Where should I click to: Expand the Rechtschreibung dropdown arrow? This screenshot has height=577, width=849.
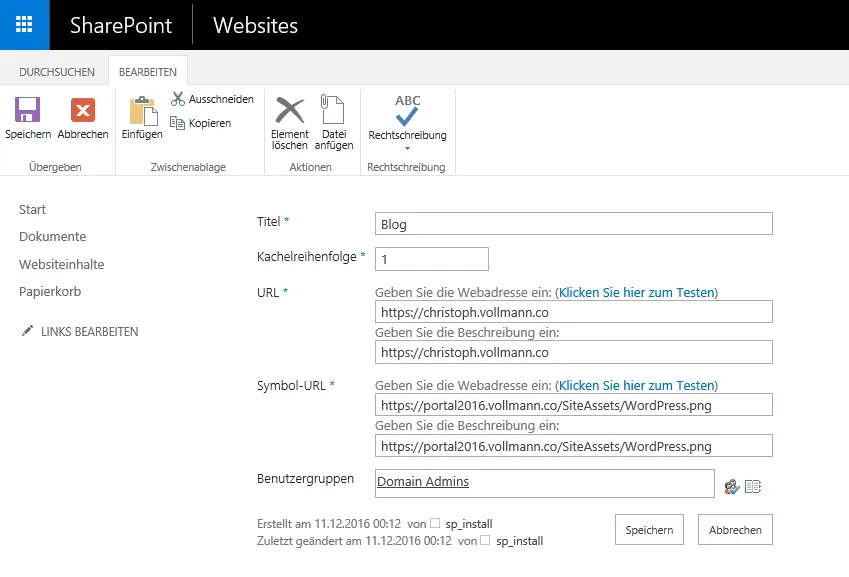pyautogui.click(x=407, y=148)
